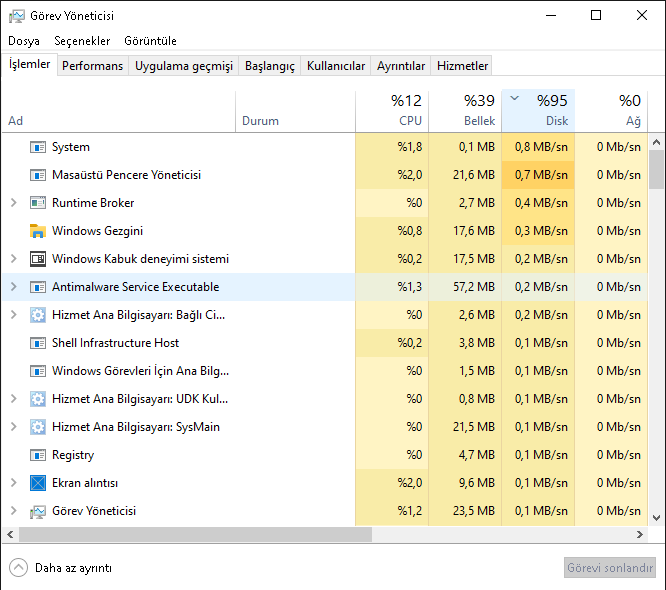Open the Seçenekler menu

pyautogui.click(x=82, y=41)
